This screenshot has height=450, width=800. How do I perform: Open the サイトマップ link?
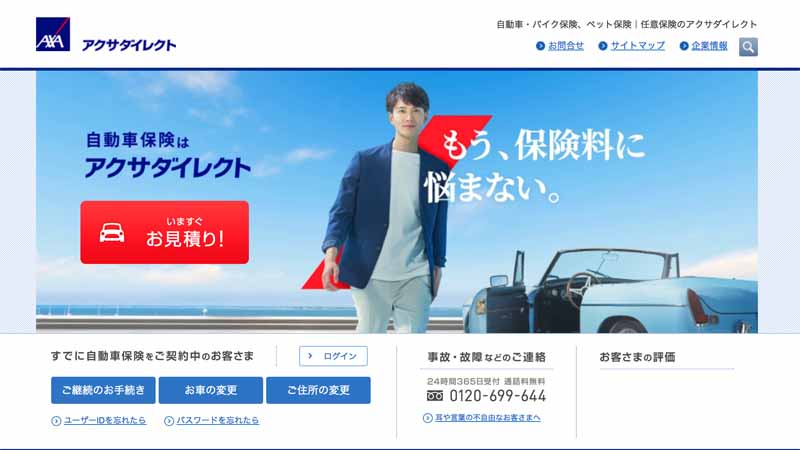(638, 46)
